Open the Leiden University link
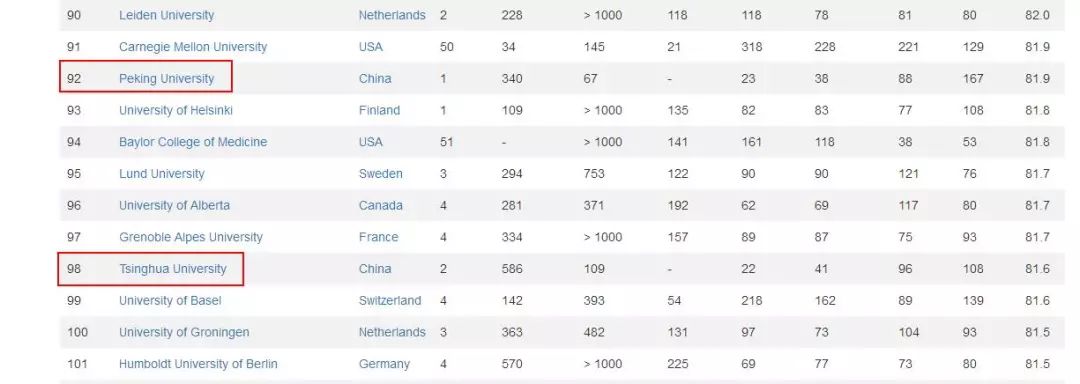The image size is (1080, 384). 166,15
